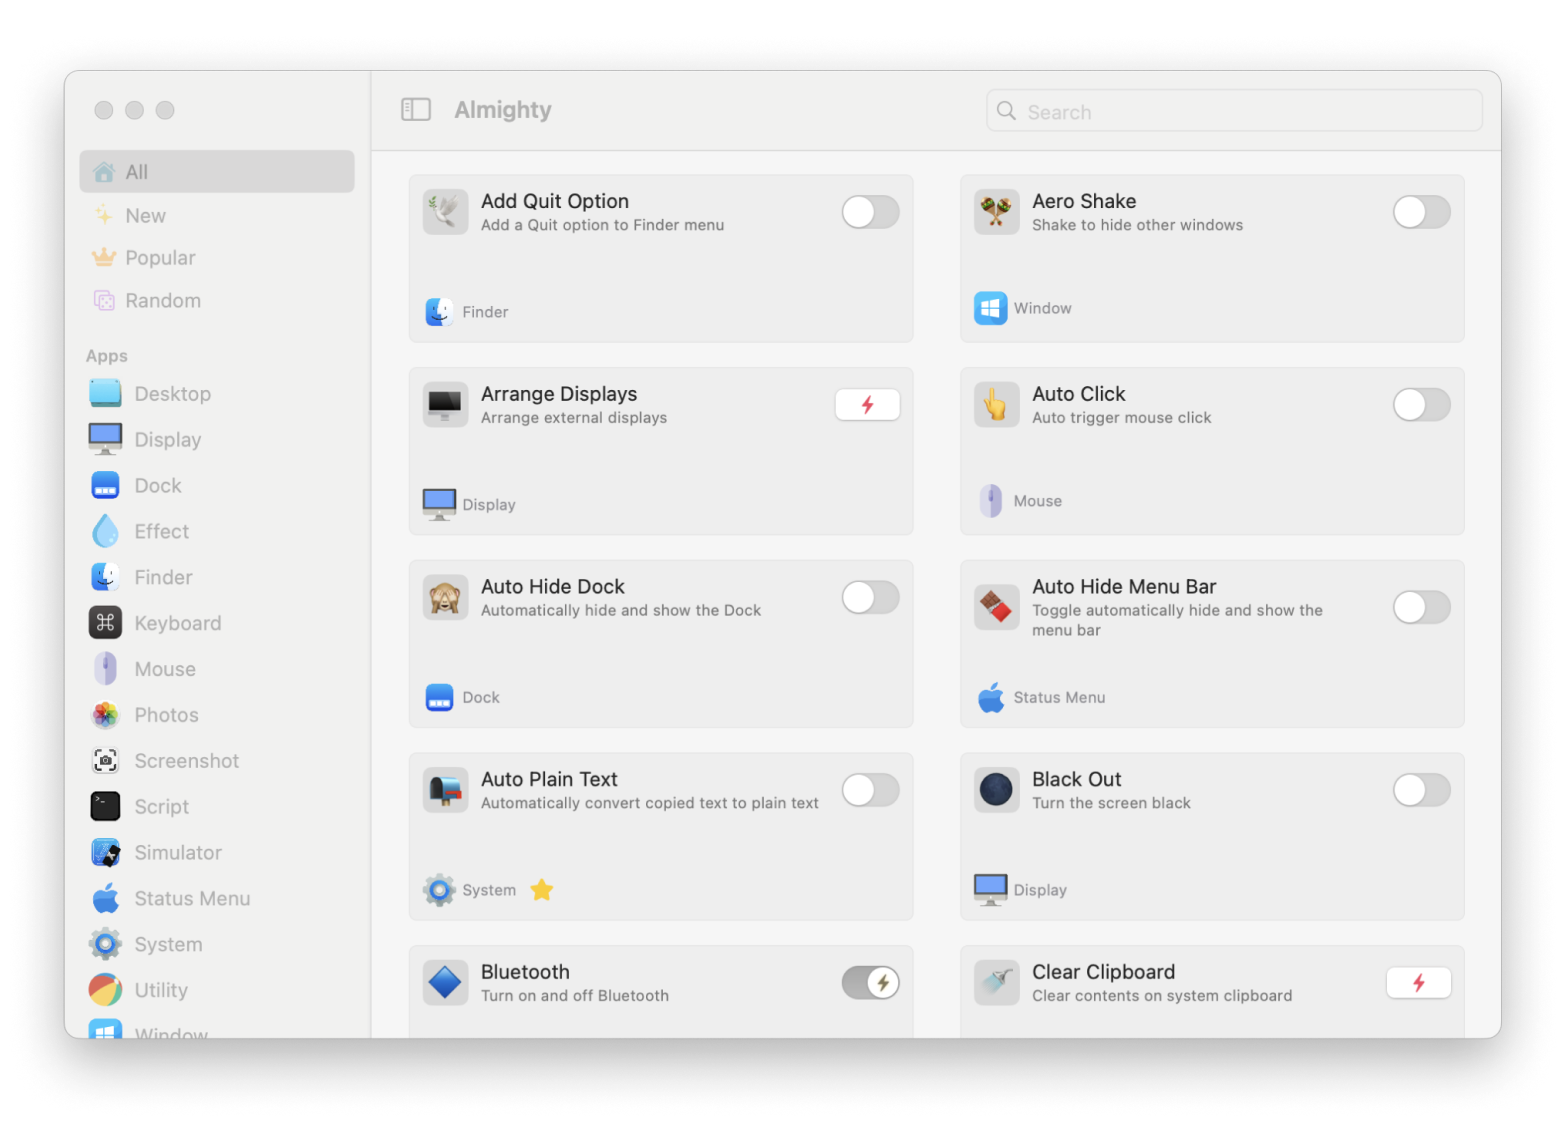Click the Clear Clipboard icon
The height and width of the screenshot is (1132, 1560).
(x=996, y=983)
